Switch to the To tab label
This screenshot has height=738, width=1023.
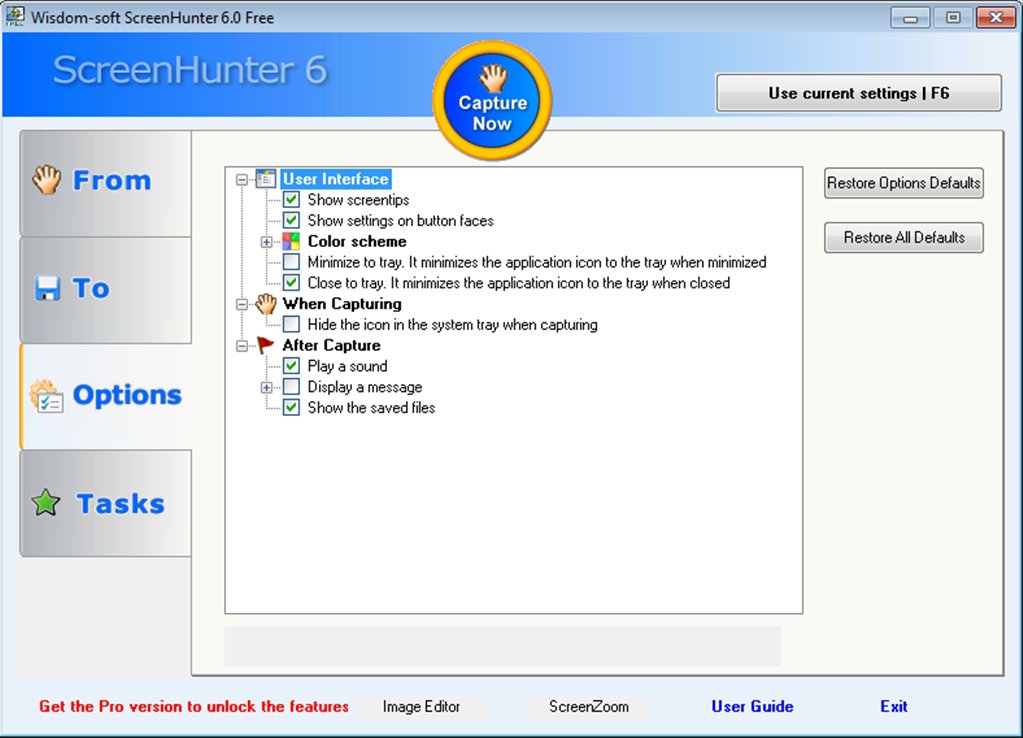[x=91, y=288]
